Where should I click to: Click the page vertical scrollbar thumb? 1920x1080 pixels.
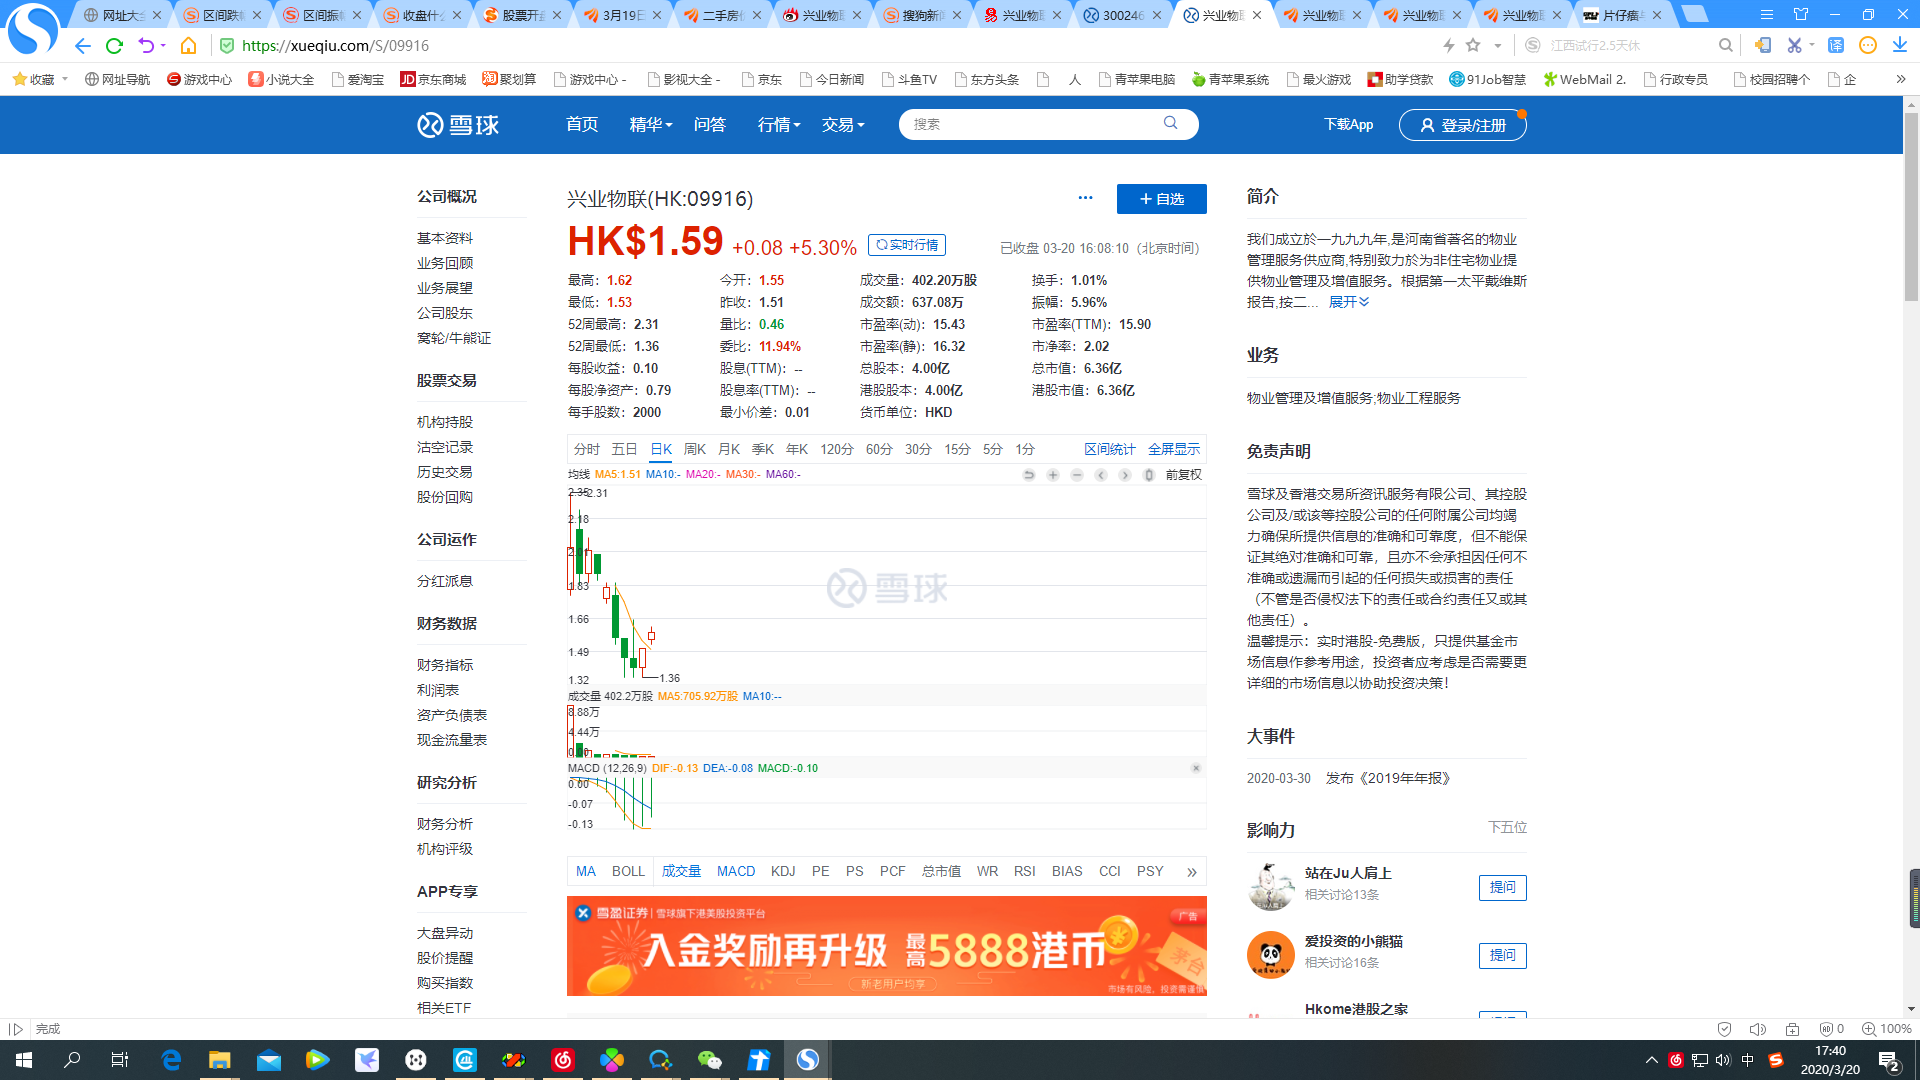click(1911, 208)
